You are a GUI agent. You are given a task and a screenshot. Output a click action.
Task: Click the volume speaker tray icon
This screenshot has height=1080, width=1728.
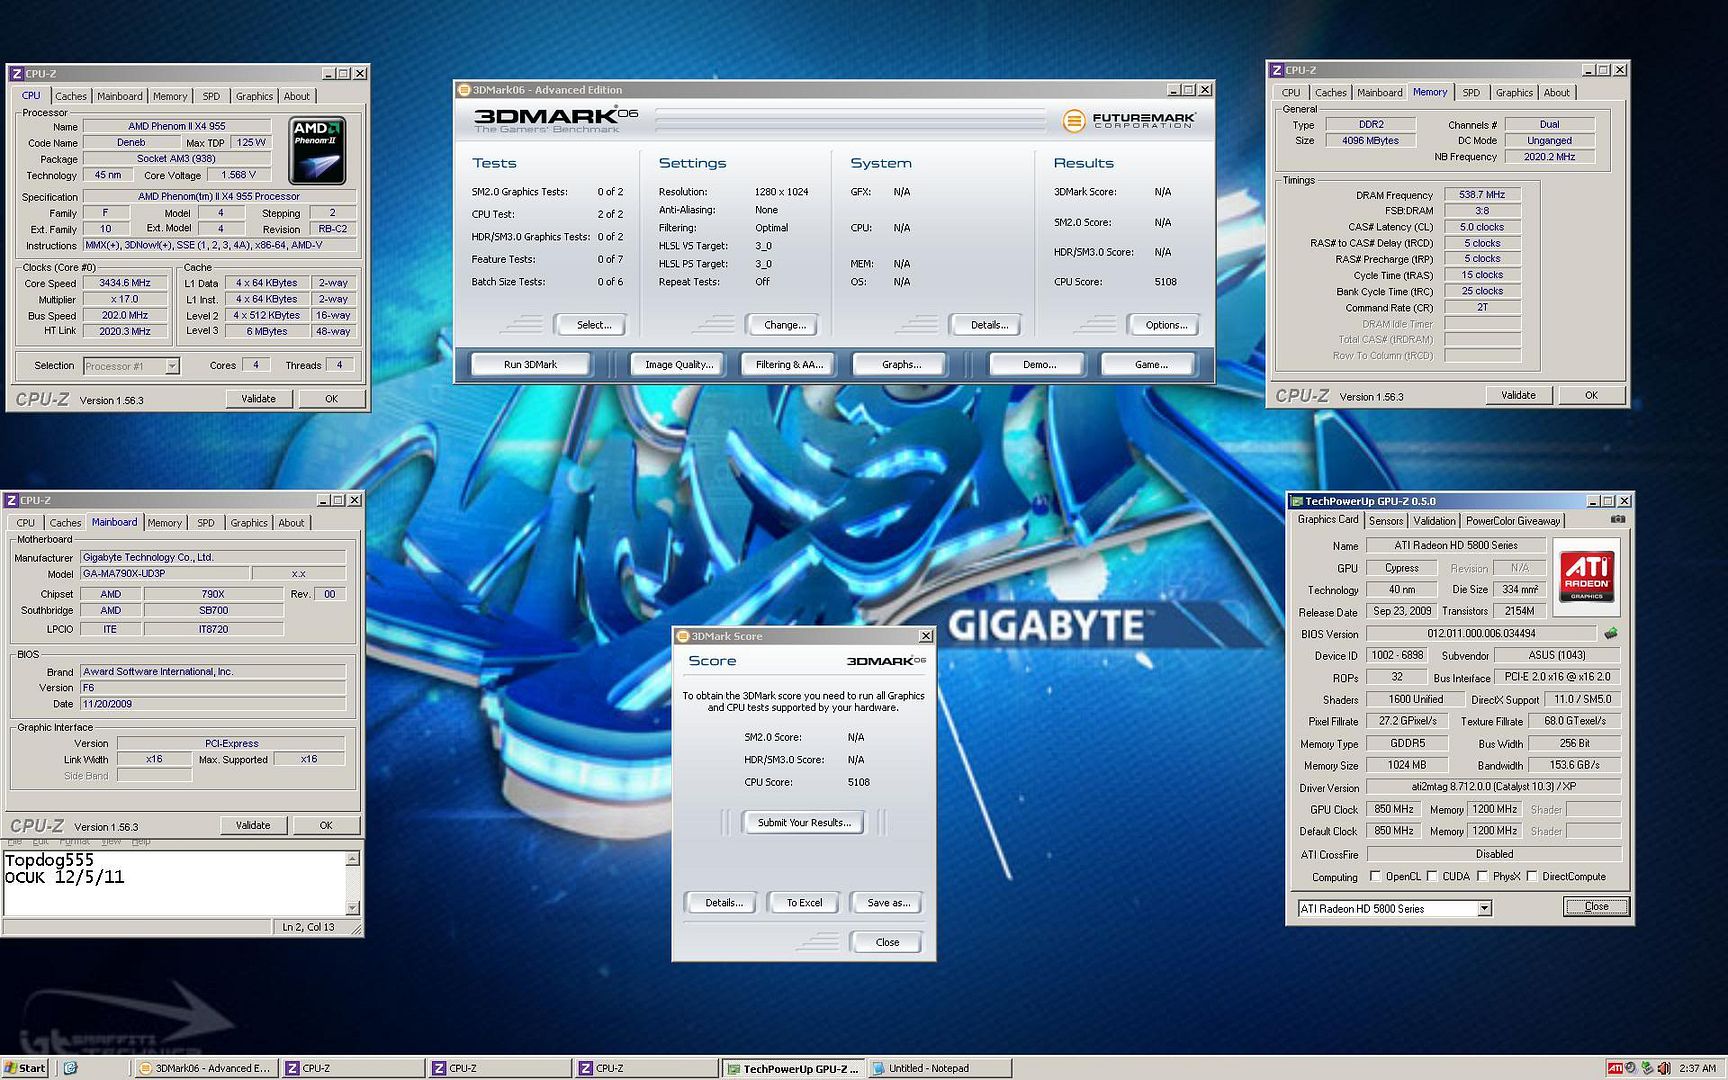(1663, 1068)
